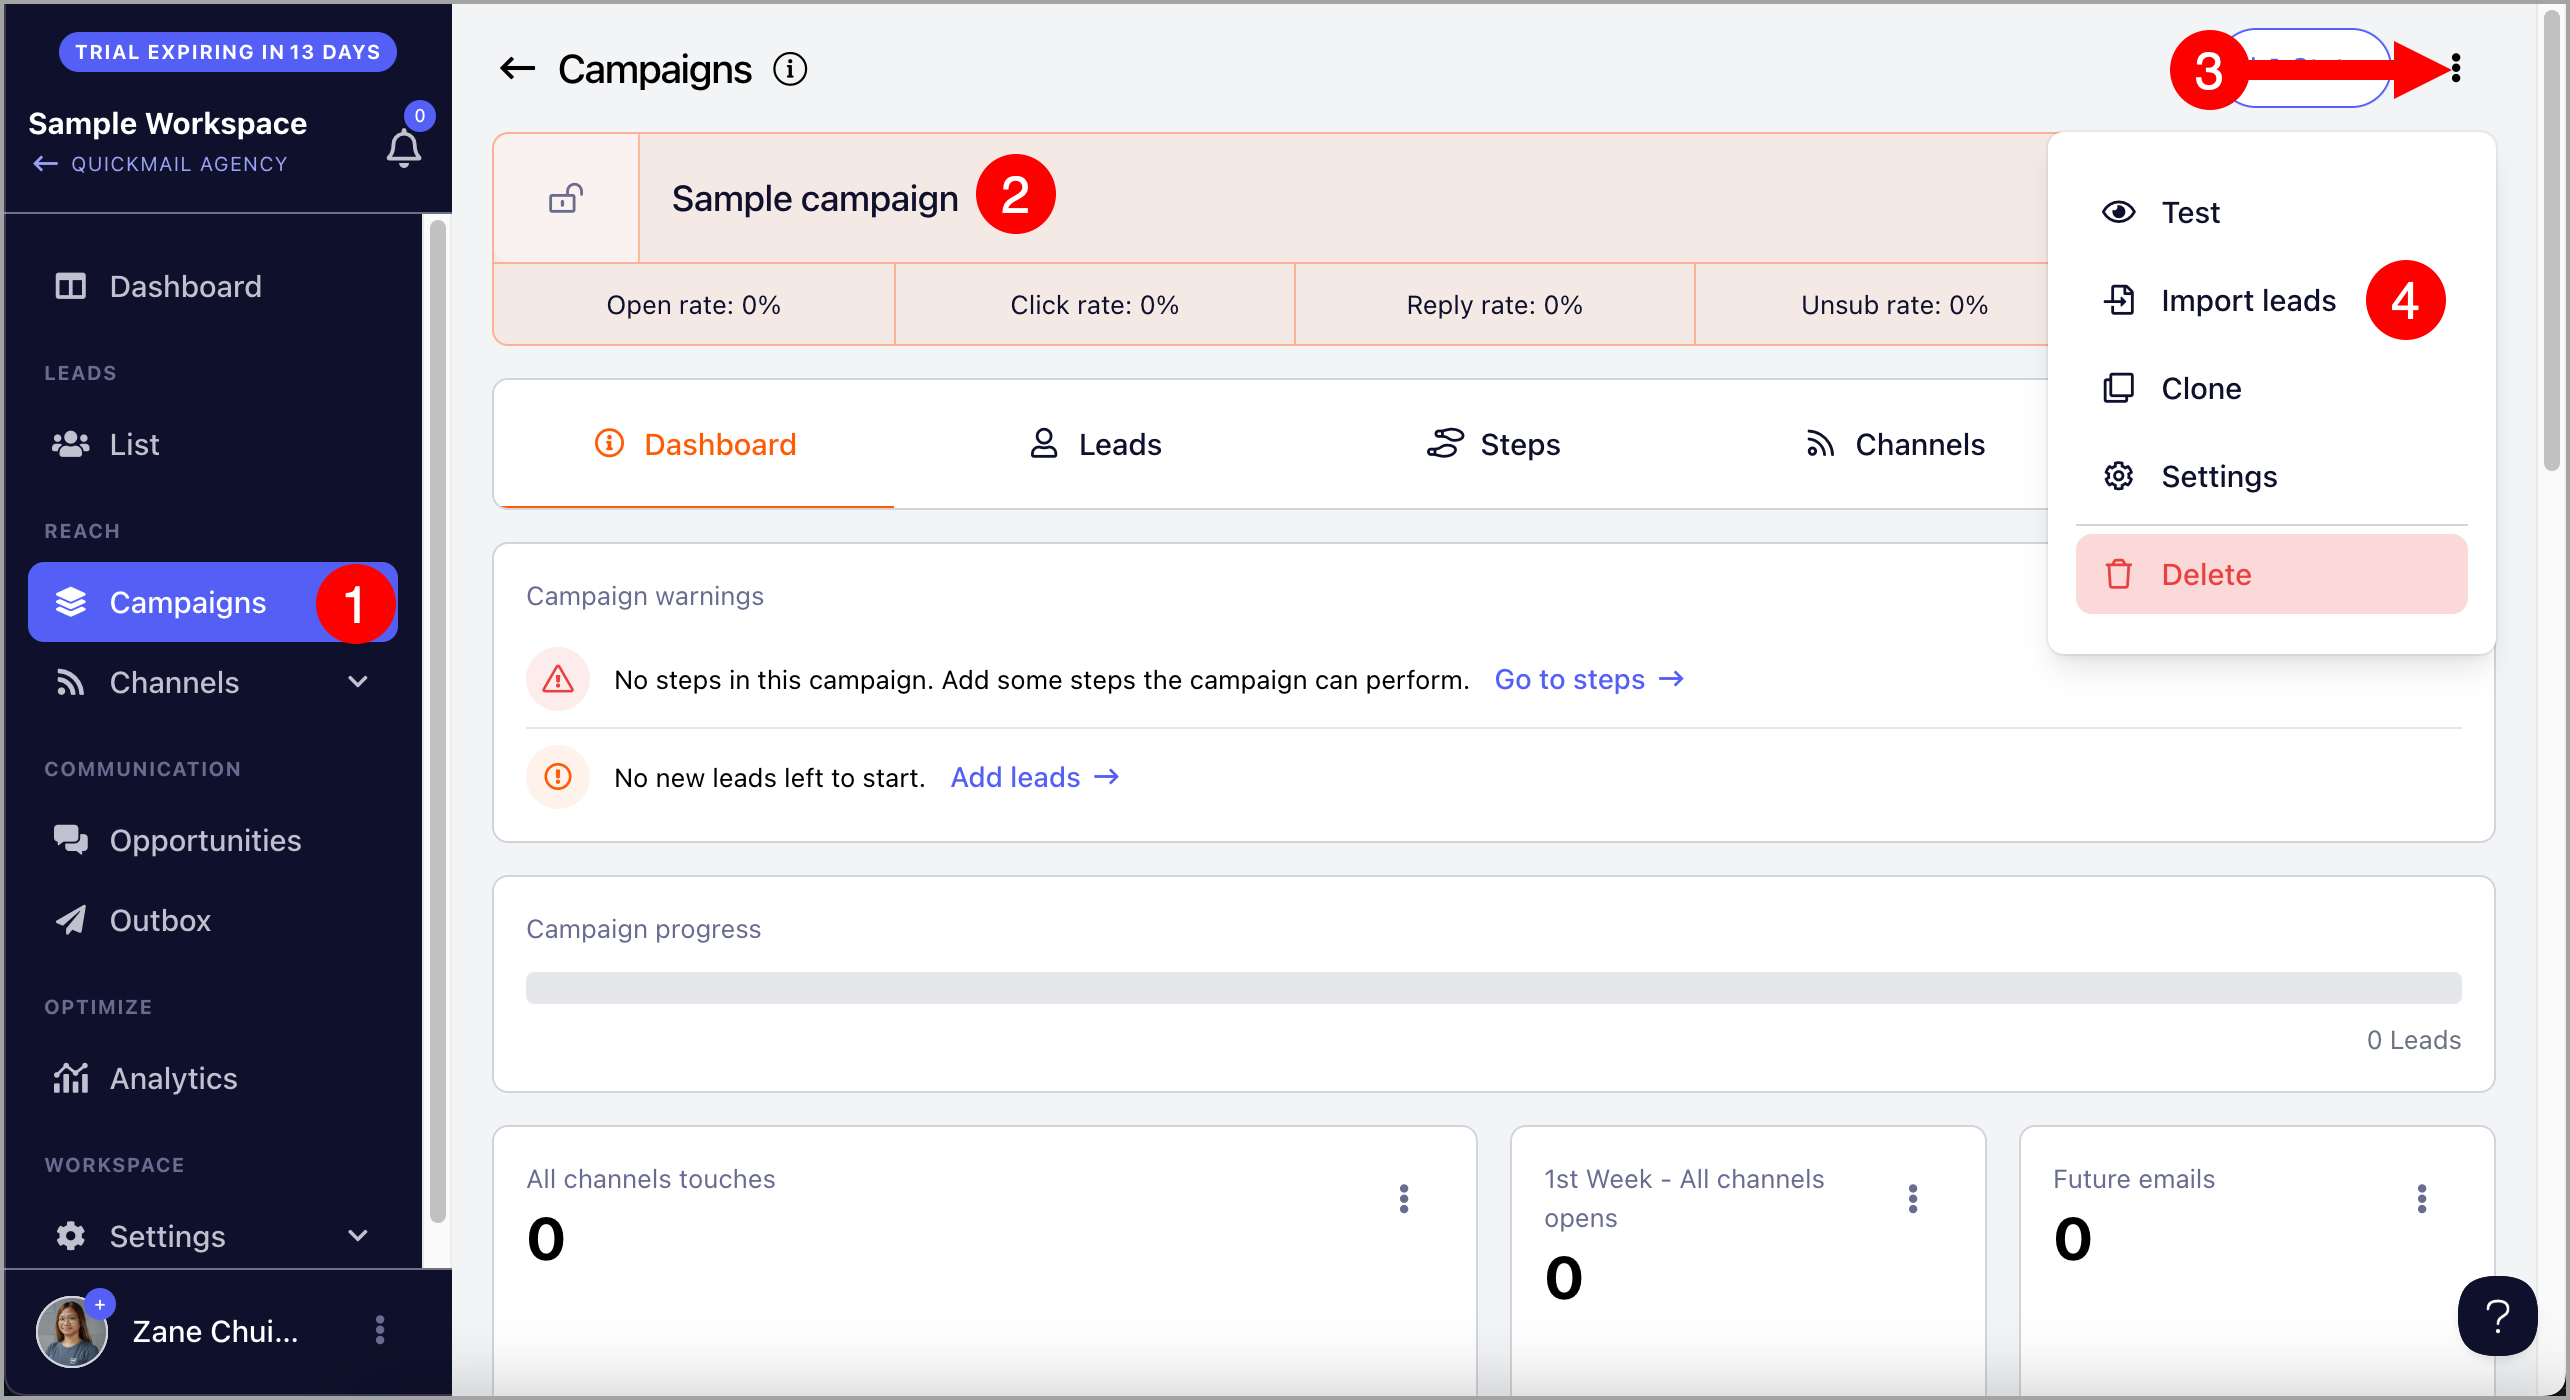The height and width of the screenshot is (1400, 2570).
Task: Click the Zane Chui user avatar
Action: [72, 1331]
